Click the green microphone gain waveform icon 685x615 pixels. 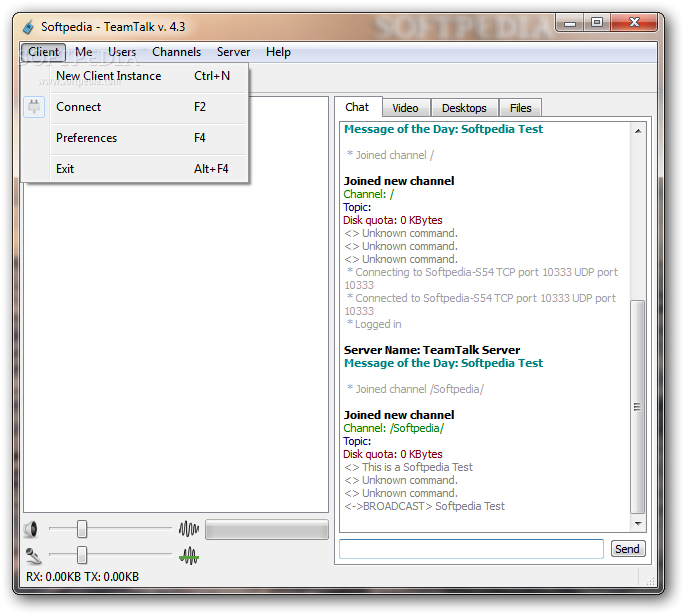(x=189, y=556)
